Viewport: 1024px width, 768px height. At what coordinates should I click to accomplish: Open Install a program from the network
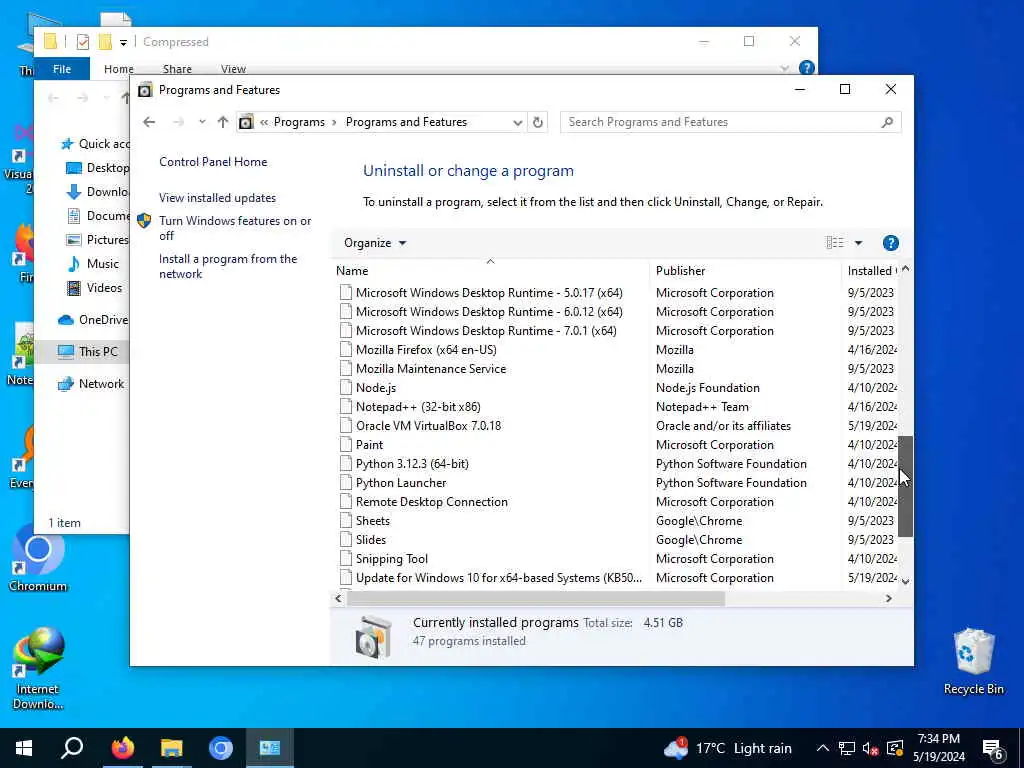[x=228, y=266]
